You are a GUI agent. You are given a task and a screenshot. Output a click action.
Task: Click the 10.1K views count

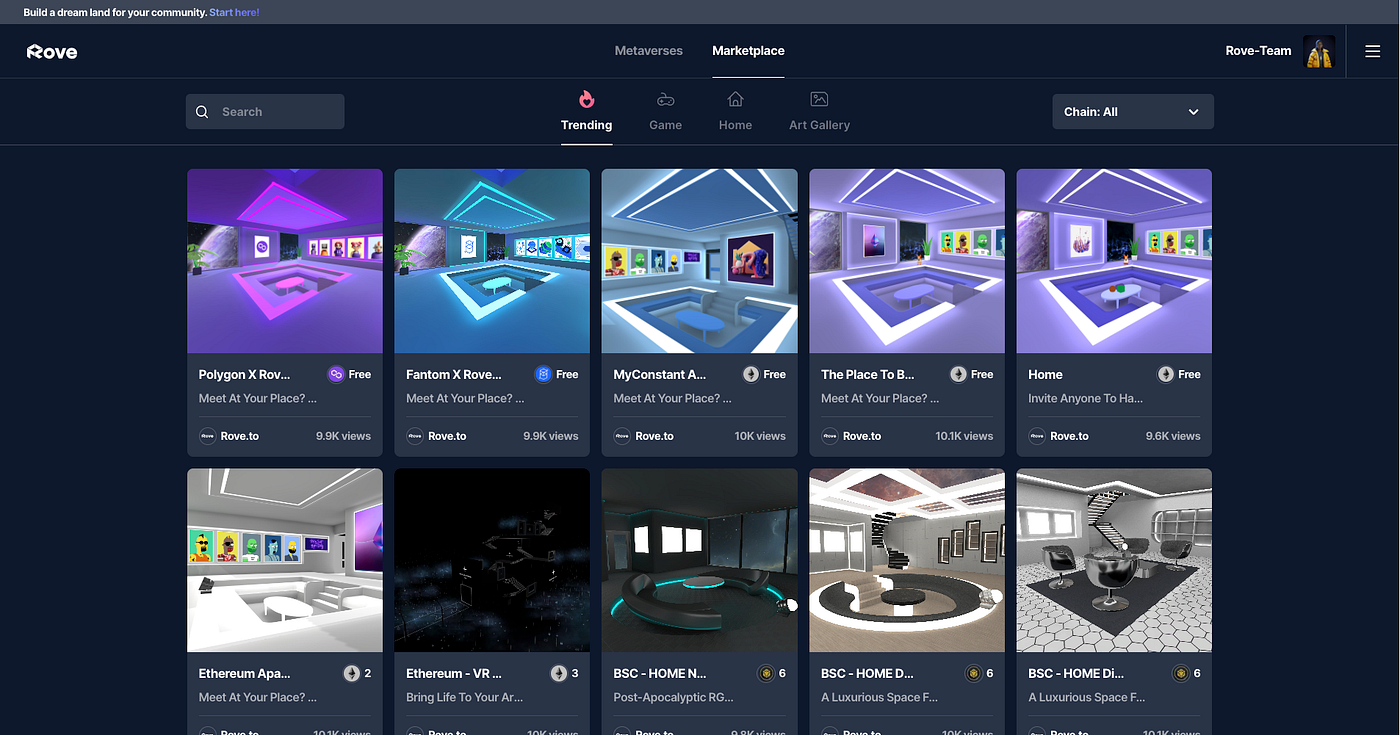click(964, 436)
